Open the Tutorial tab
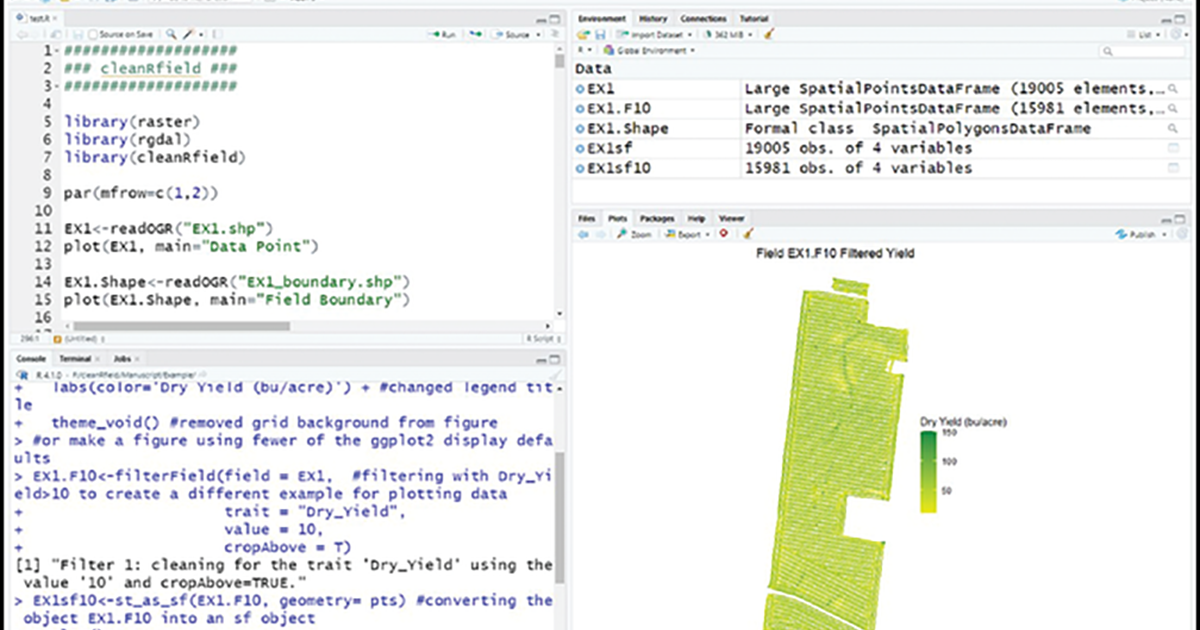 pos(753,19)
